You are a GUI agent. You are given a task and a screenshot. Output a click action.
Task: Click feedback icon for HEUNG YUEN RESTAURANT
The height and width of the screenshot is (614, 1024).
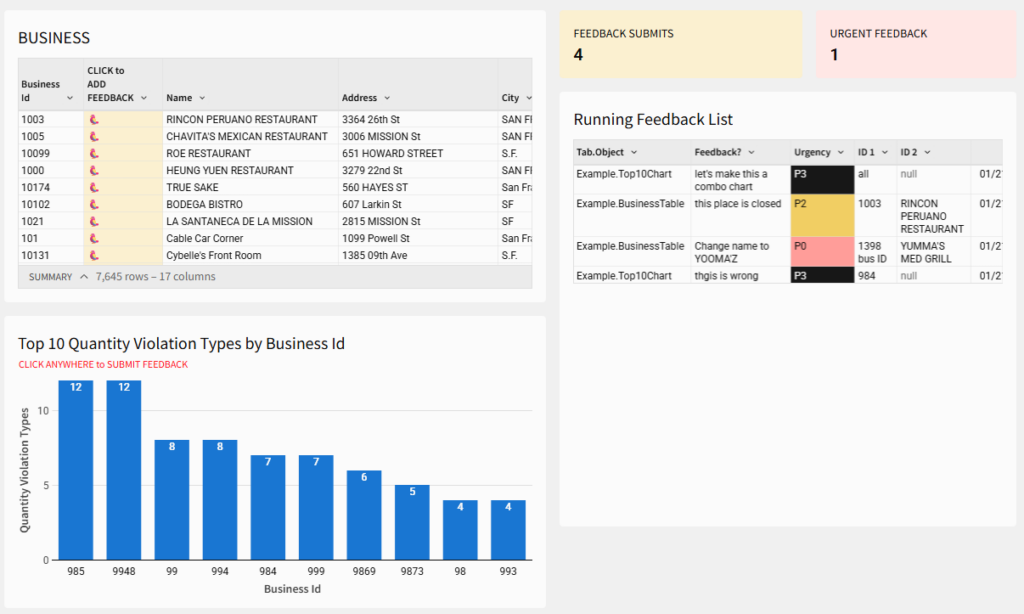tap(94, 171)
